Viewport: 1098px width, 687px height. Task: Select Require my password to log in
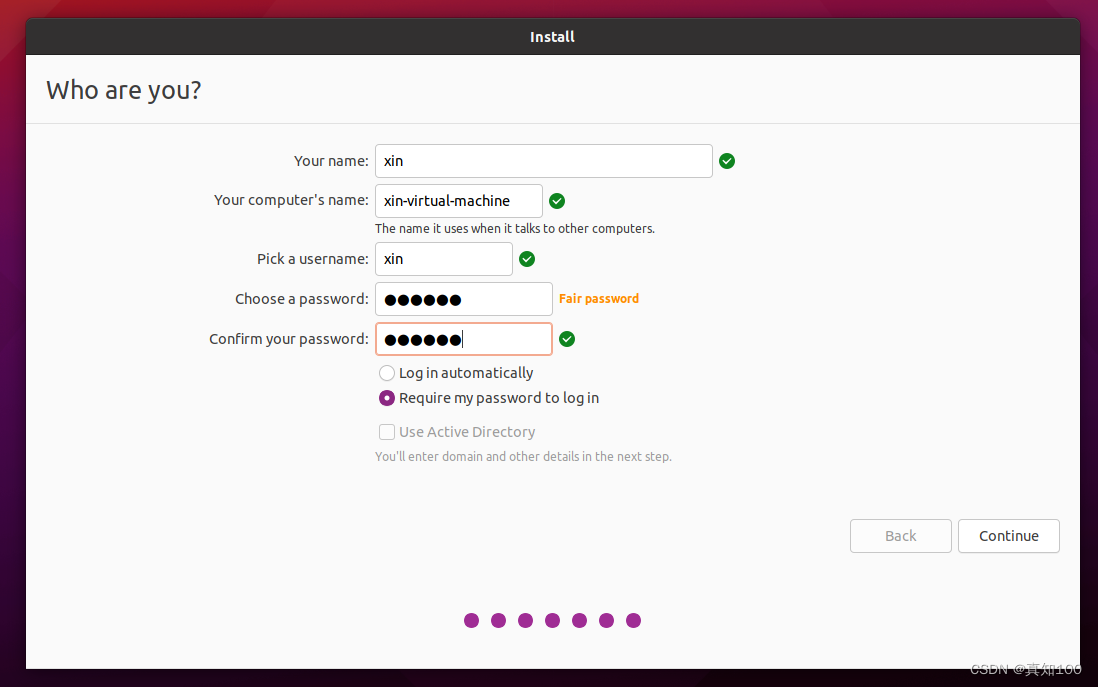tap(387, 397)
